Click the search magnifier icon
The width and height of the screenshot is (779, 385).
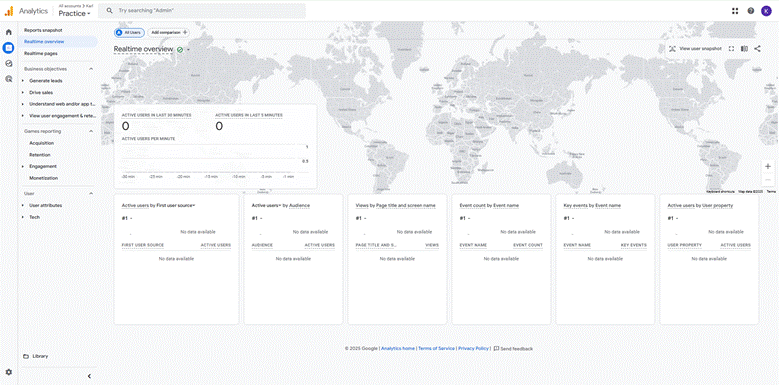[110, 10]
